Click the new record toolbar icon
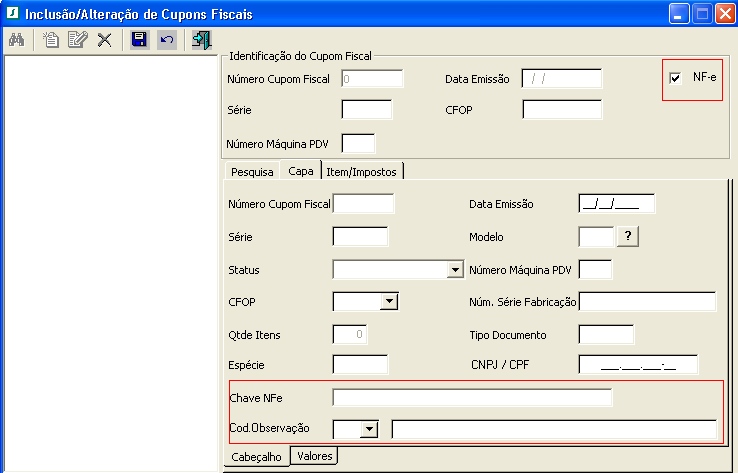This screenshot has height=473, width=738. click(51, 40)
